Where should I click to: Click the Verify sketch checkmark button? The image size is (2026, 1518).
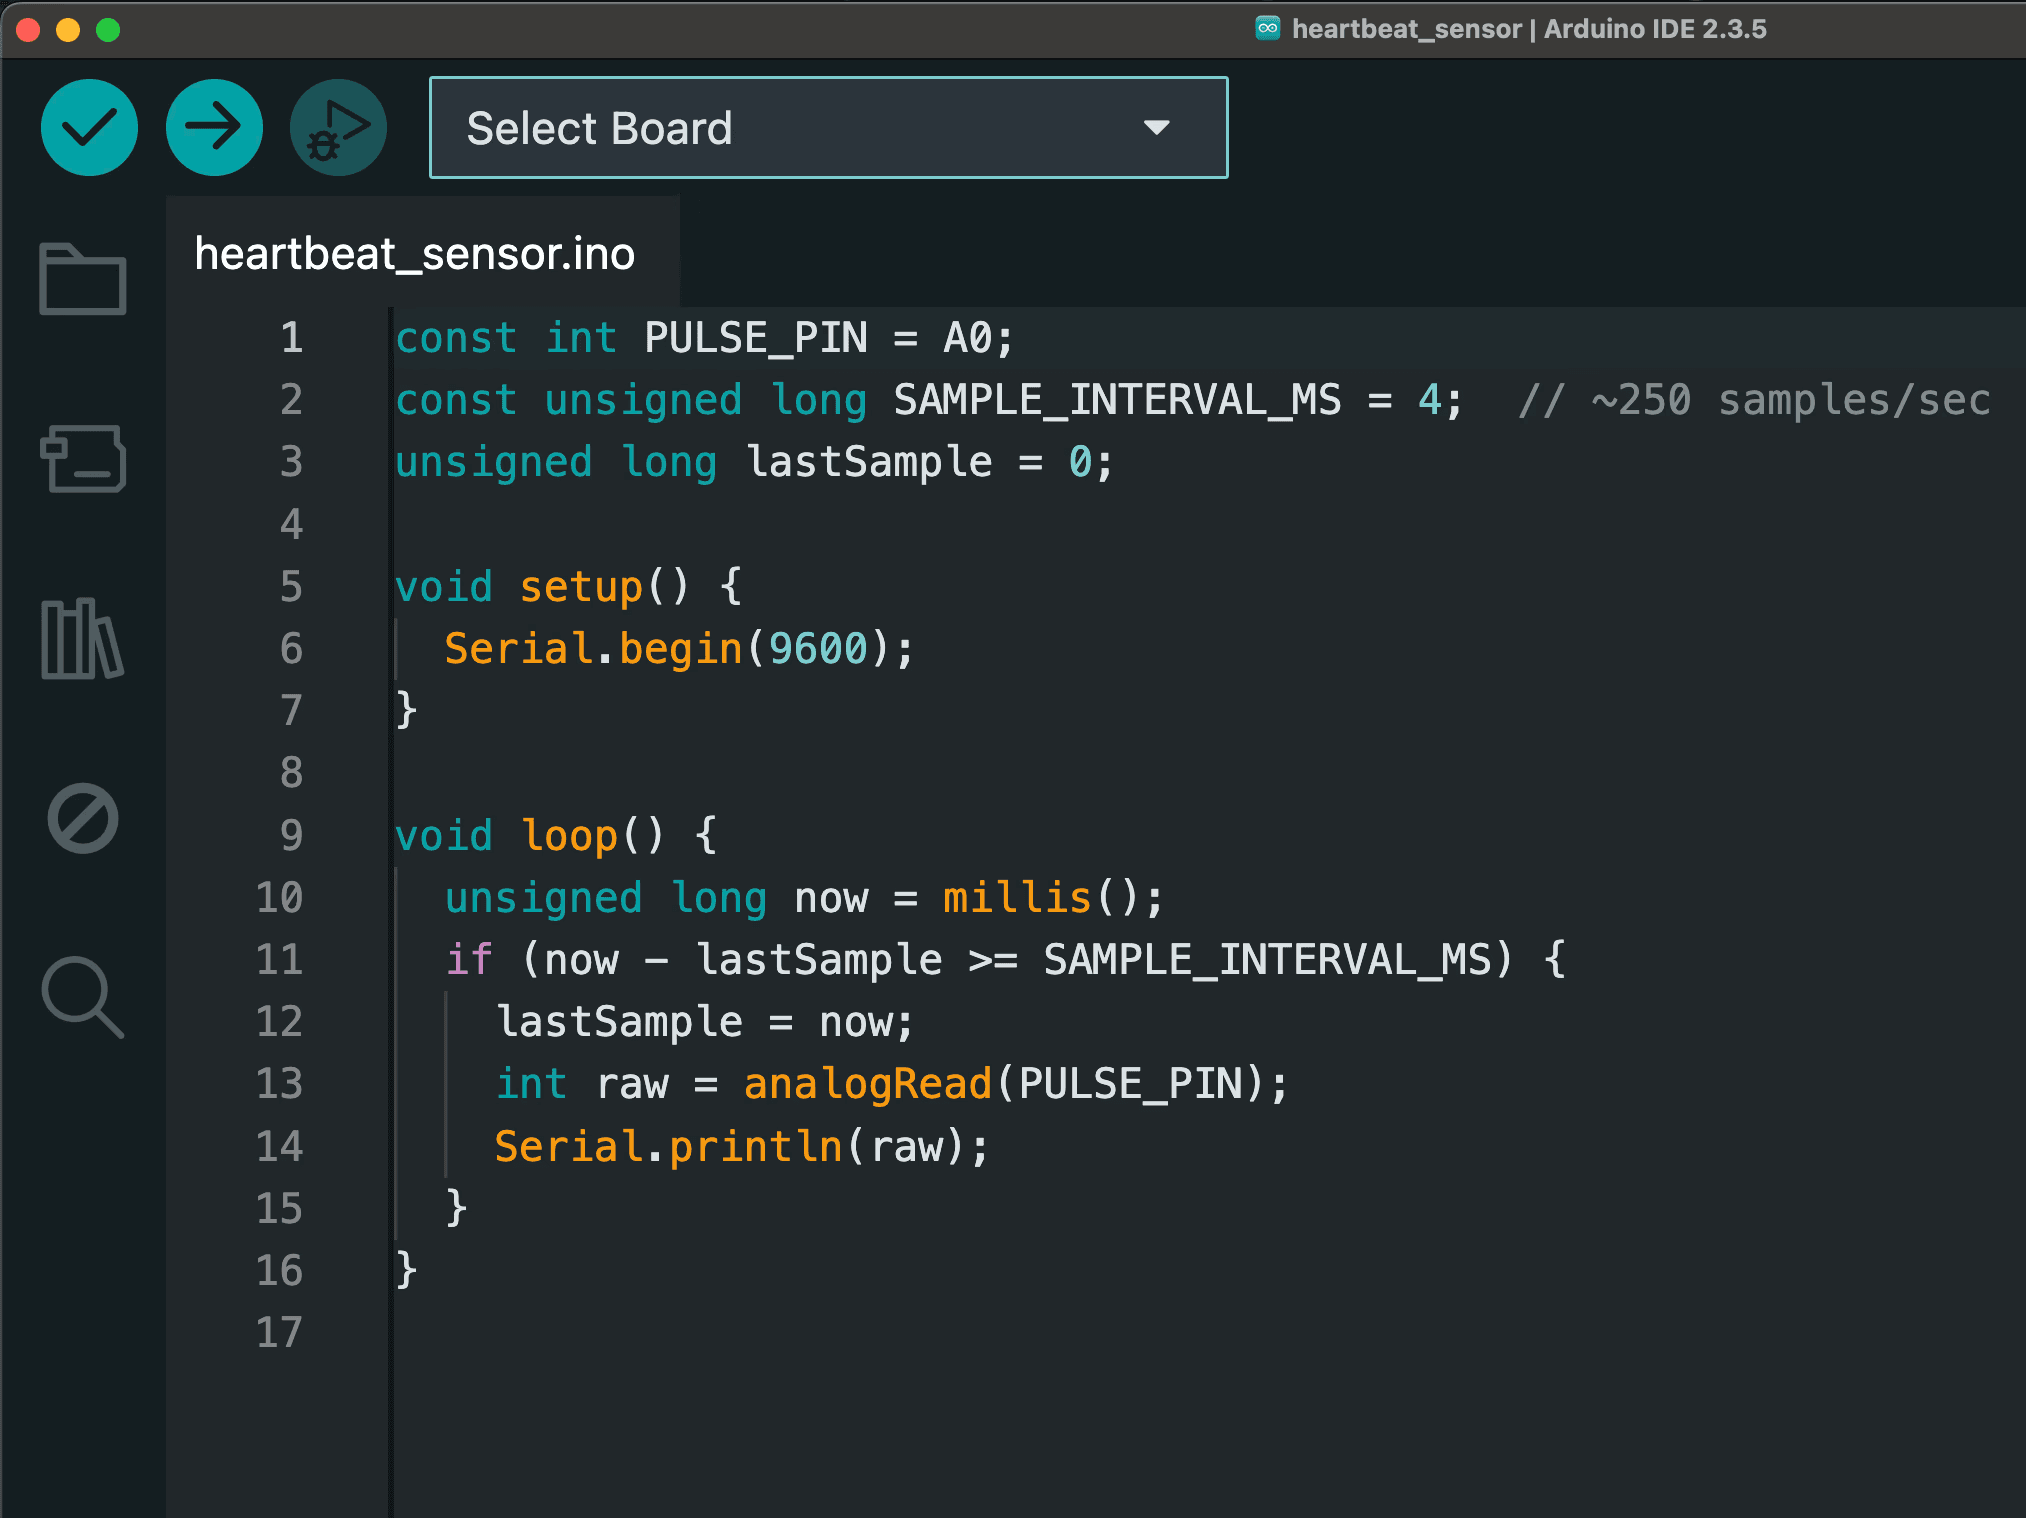[x=89, y=128]
